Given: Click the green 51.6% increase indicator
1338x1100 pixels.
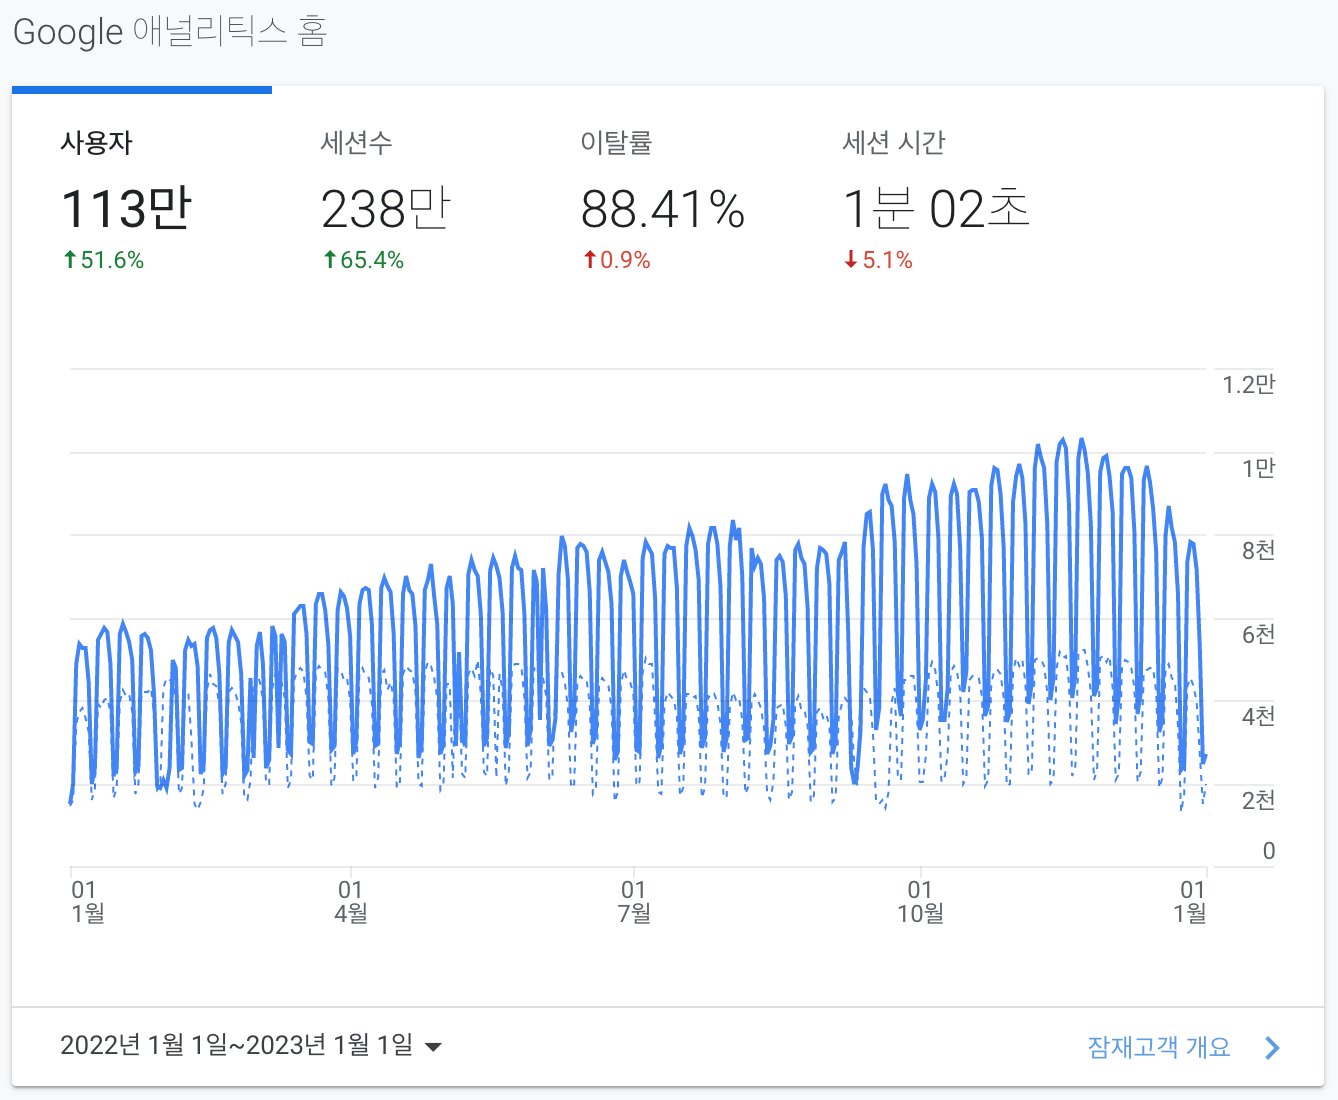Looking at the screenshot, I should [x=103, y=260].
